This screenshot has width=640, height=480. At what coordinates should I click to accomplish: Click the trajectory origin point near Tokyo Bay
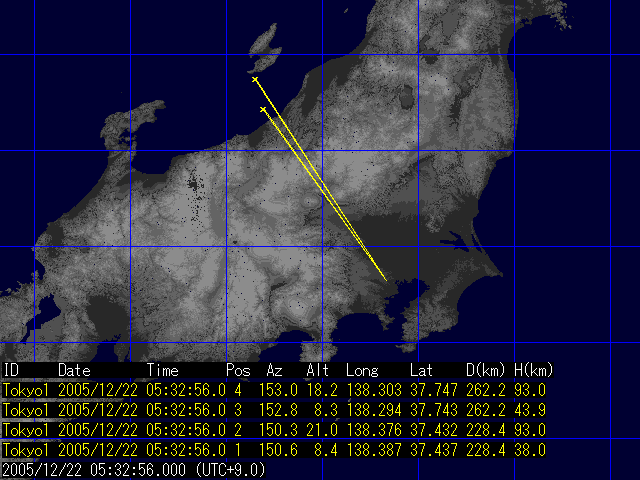pos(386,280)
